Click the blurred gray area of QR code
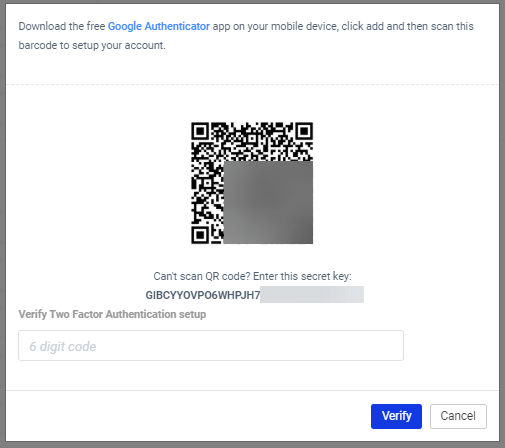505x448 pixels. click(x=268, y=202)
